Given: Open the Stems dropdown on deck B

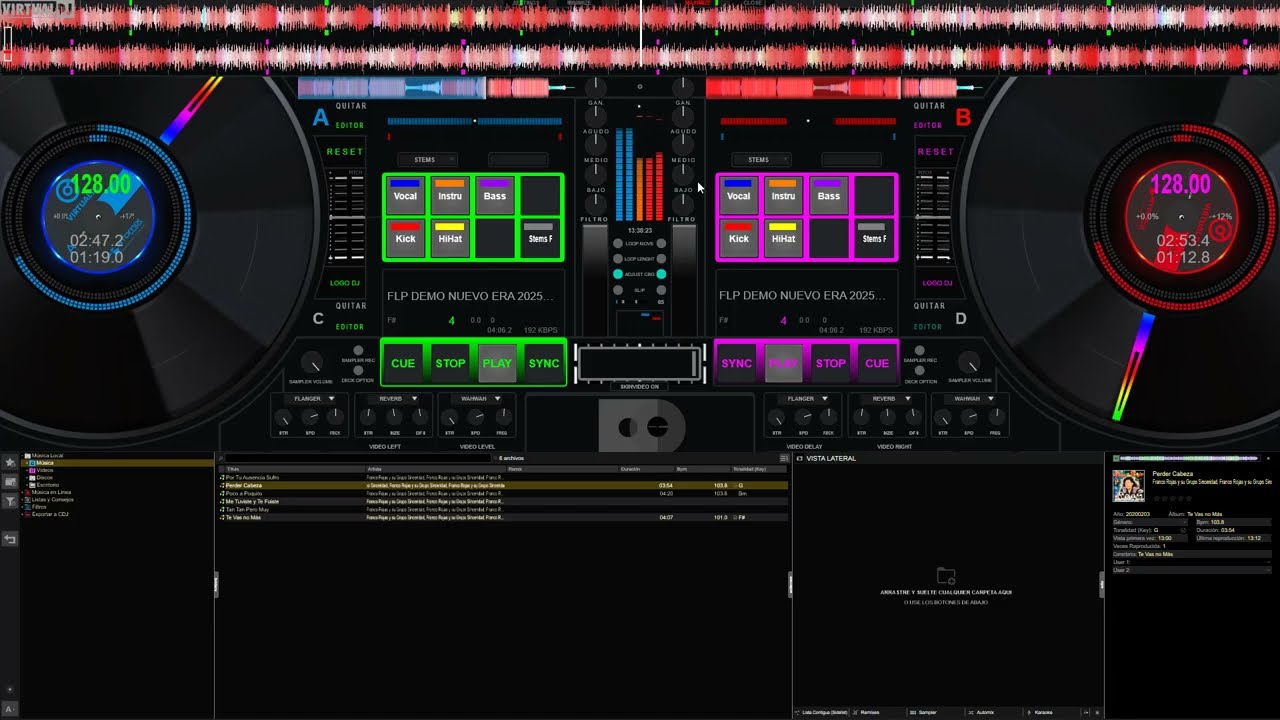Looking at the screenshot, I should point(762,160).
